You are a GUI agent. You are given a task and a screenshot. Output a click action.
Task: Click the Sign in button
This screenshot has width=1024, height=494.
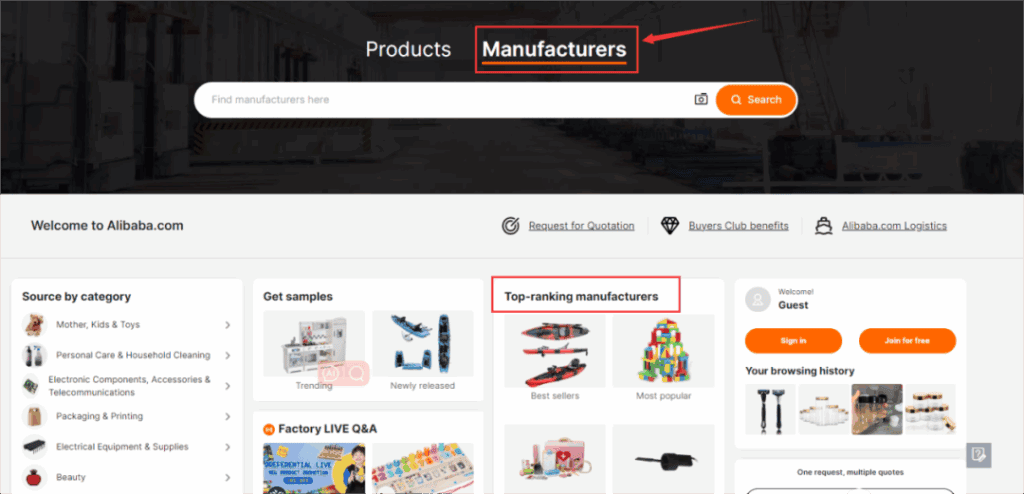click(x=793, y=340)
